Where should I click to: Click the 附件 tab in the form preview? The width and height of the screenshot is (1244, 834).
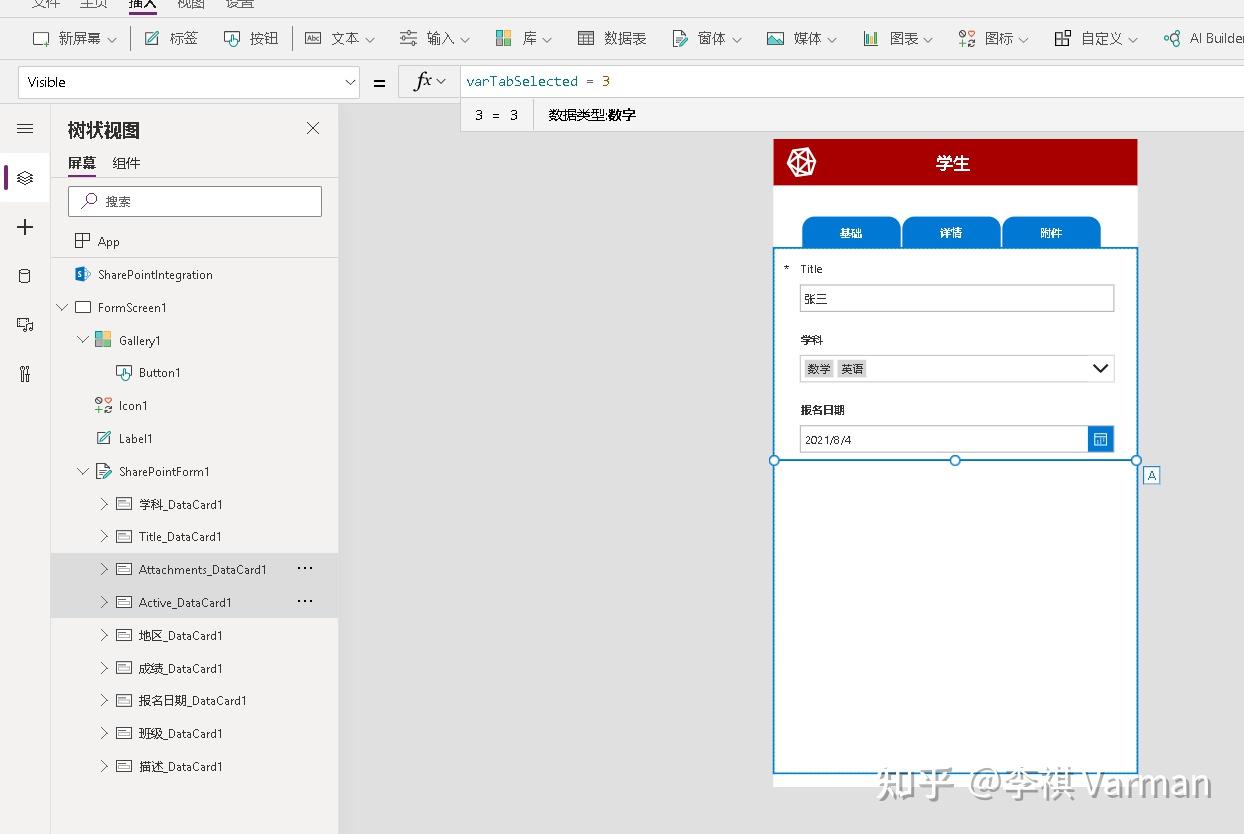[1051, 232]
